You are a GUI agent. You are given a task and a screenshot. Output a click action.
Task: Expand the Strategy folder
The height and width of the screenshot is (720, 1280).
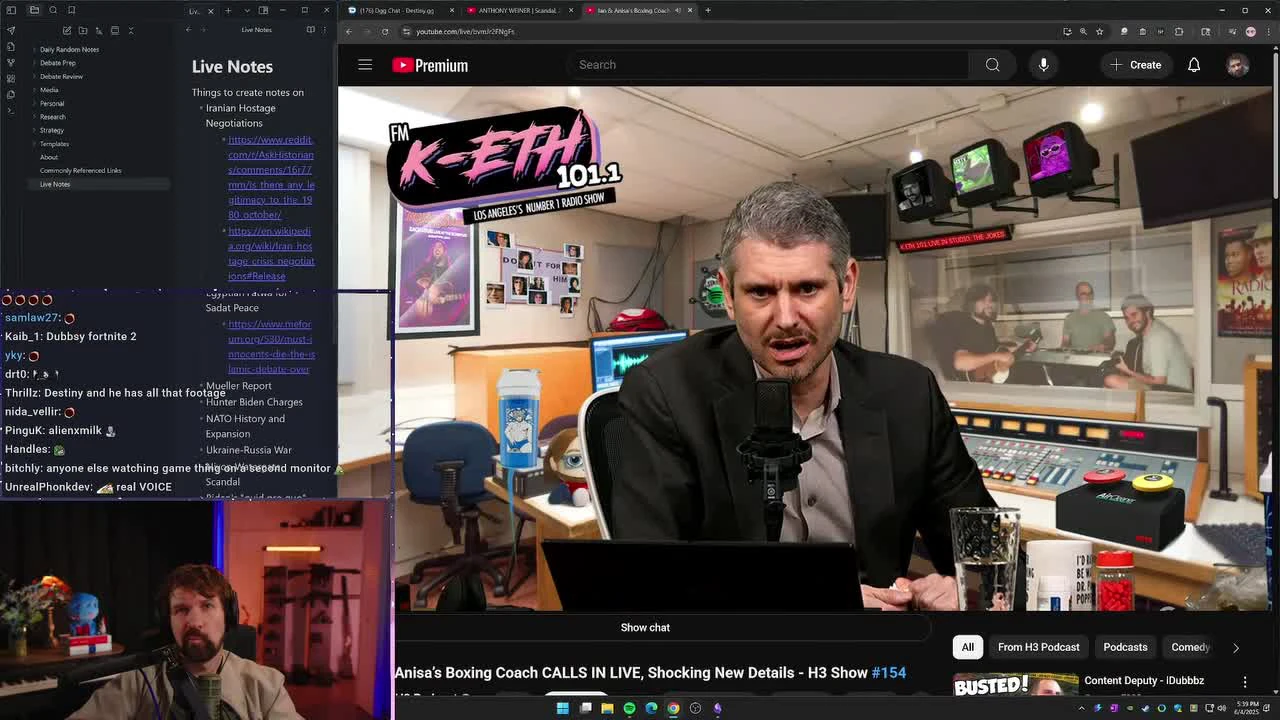(x=52, y=130)
